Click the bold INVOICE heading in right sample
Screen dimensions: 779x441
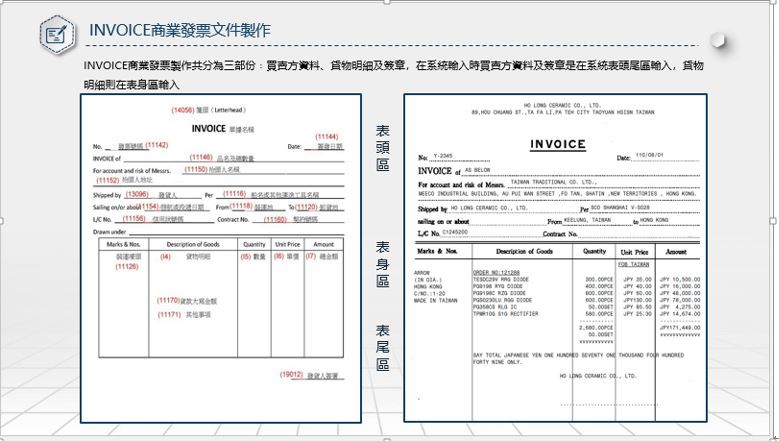tap(557, 145)
